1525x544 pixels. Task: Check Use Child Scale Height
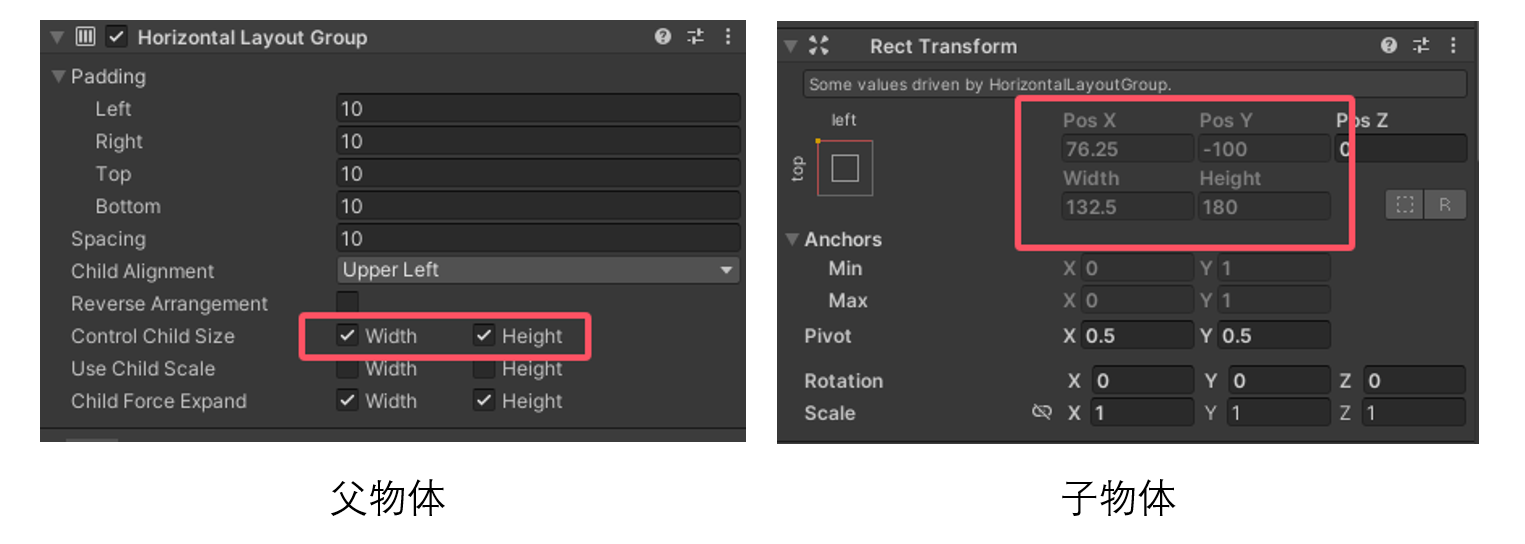[484, 369]
